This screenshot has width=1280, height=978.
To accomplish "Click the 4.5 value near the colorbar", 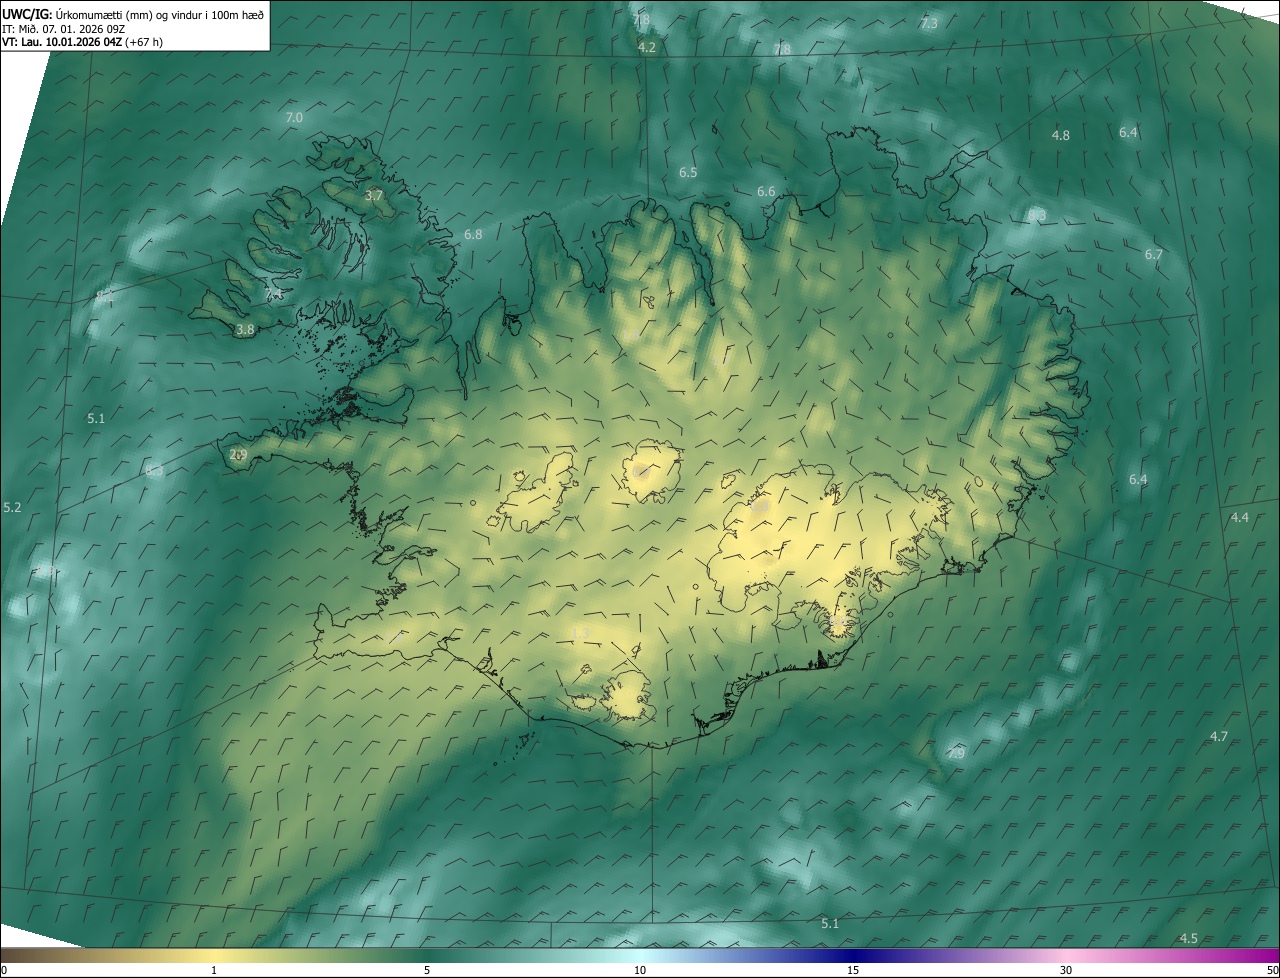I will point(1189,938).
